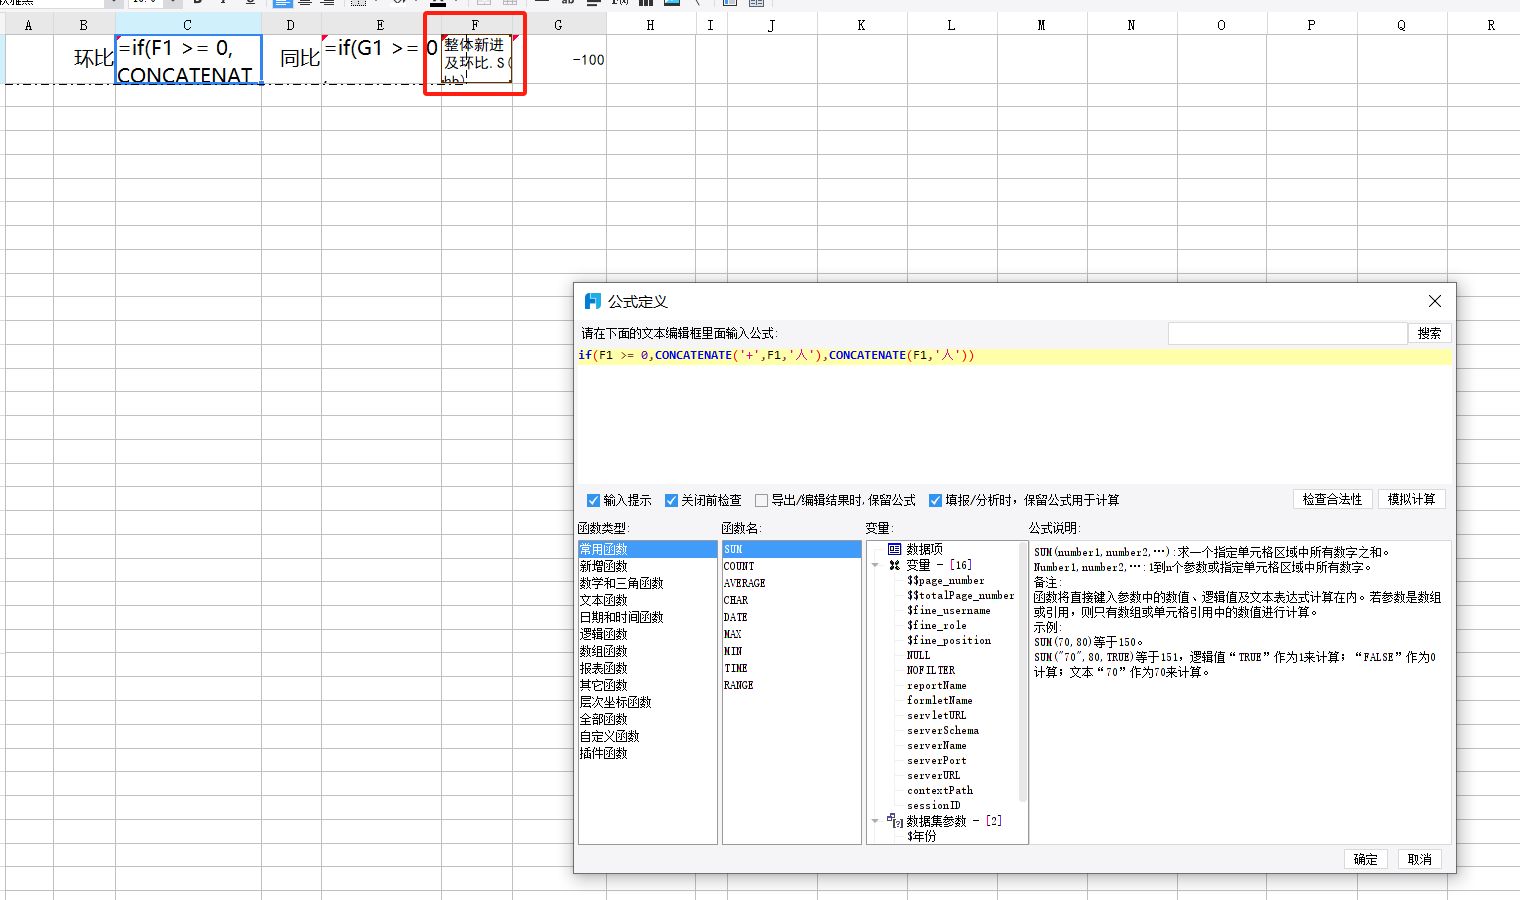Confirm the formula with 确定
Viewport: 1520px width, 900px height.
coord(1365,859)
